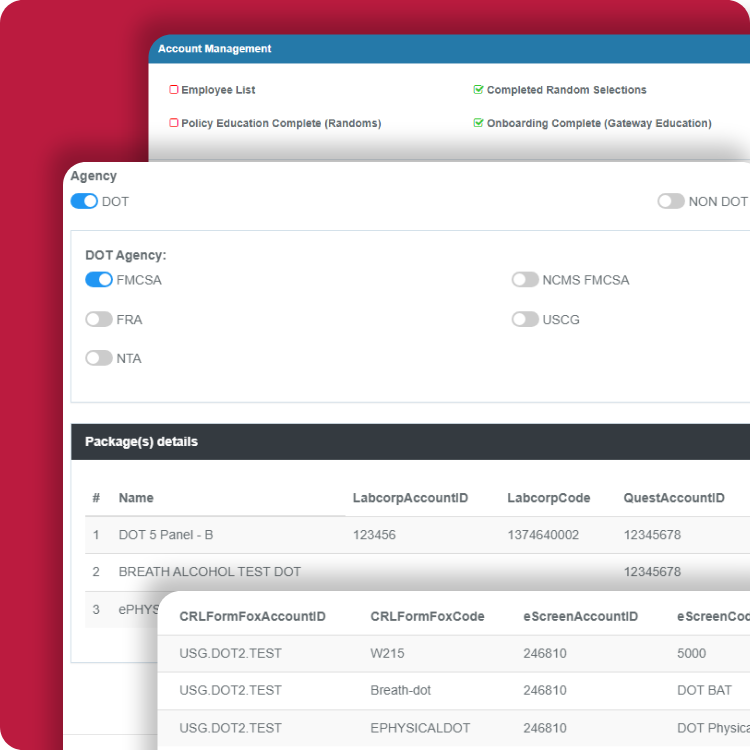Click the LabcorpCode column header
This screenshot has width=750, height=750.
[x=548, y=498]
